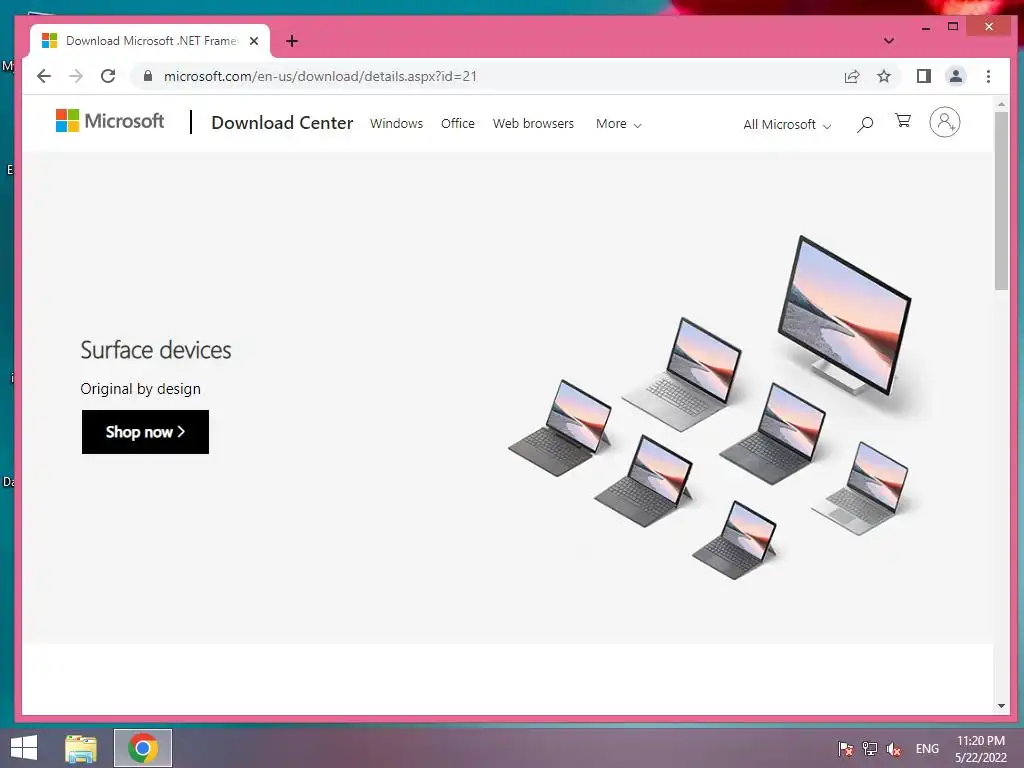Open a new tab with the plus button
This screenshot has width=1024, height=768.
click(x=292, y=41)
